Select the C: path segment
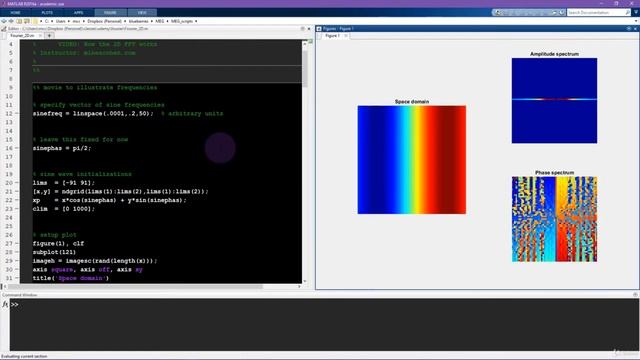Image resolution: width=640 pixels, height=360 pixels. (47, 21)
